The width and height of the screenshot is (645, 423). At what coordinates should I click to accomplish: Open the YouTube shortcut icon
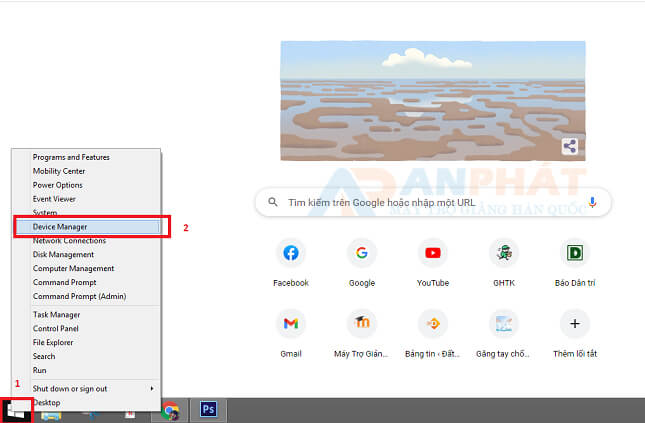click(x=433, y=253)
